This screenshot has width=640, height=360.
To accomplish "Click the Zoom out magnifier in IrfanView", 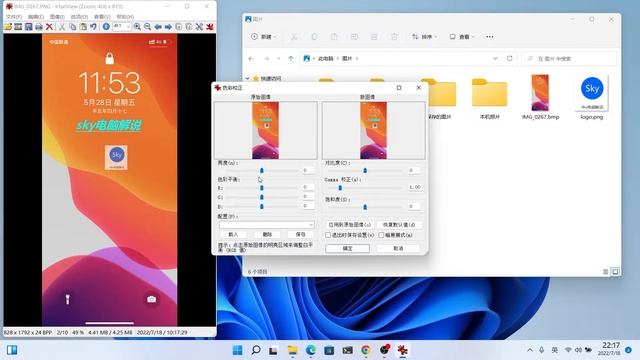I will [x=147, y=27].
